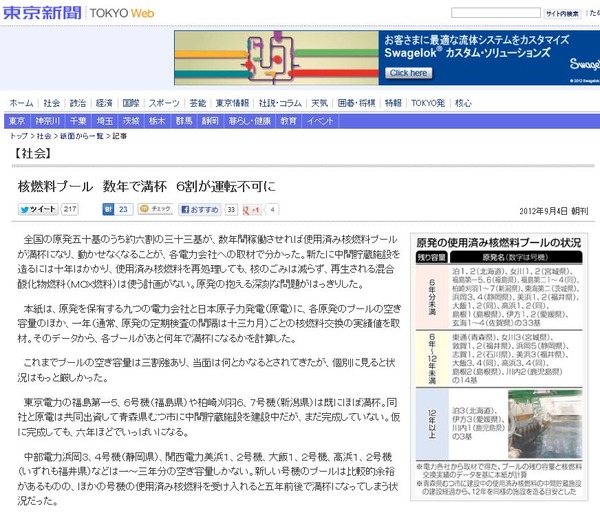Click the 社会 breadcrumb link
600x515 pixels.
click(x=44, y=136)
